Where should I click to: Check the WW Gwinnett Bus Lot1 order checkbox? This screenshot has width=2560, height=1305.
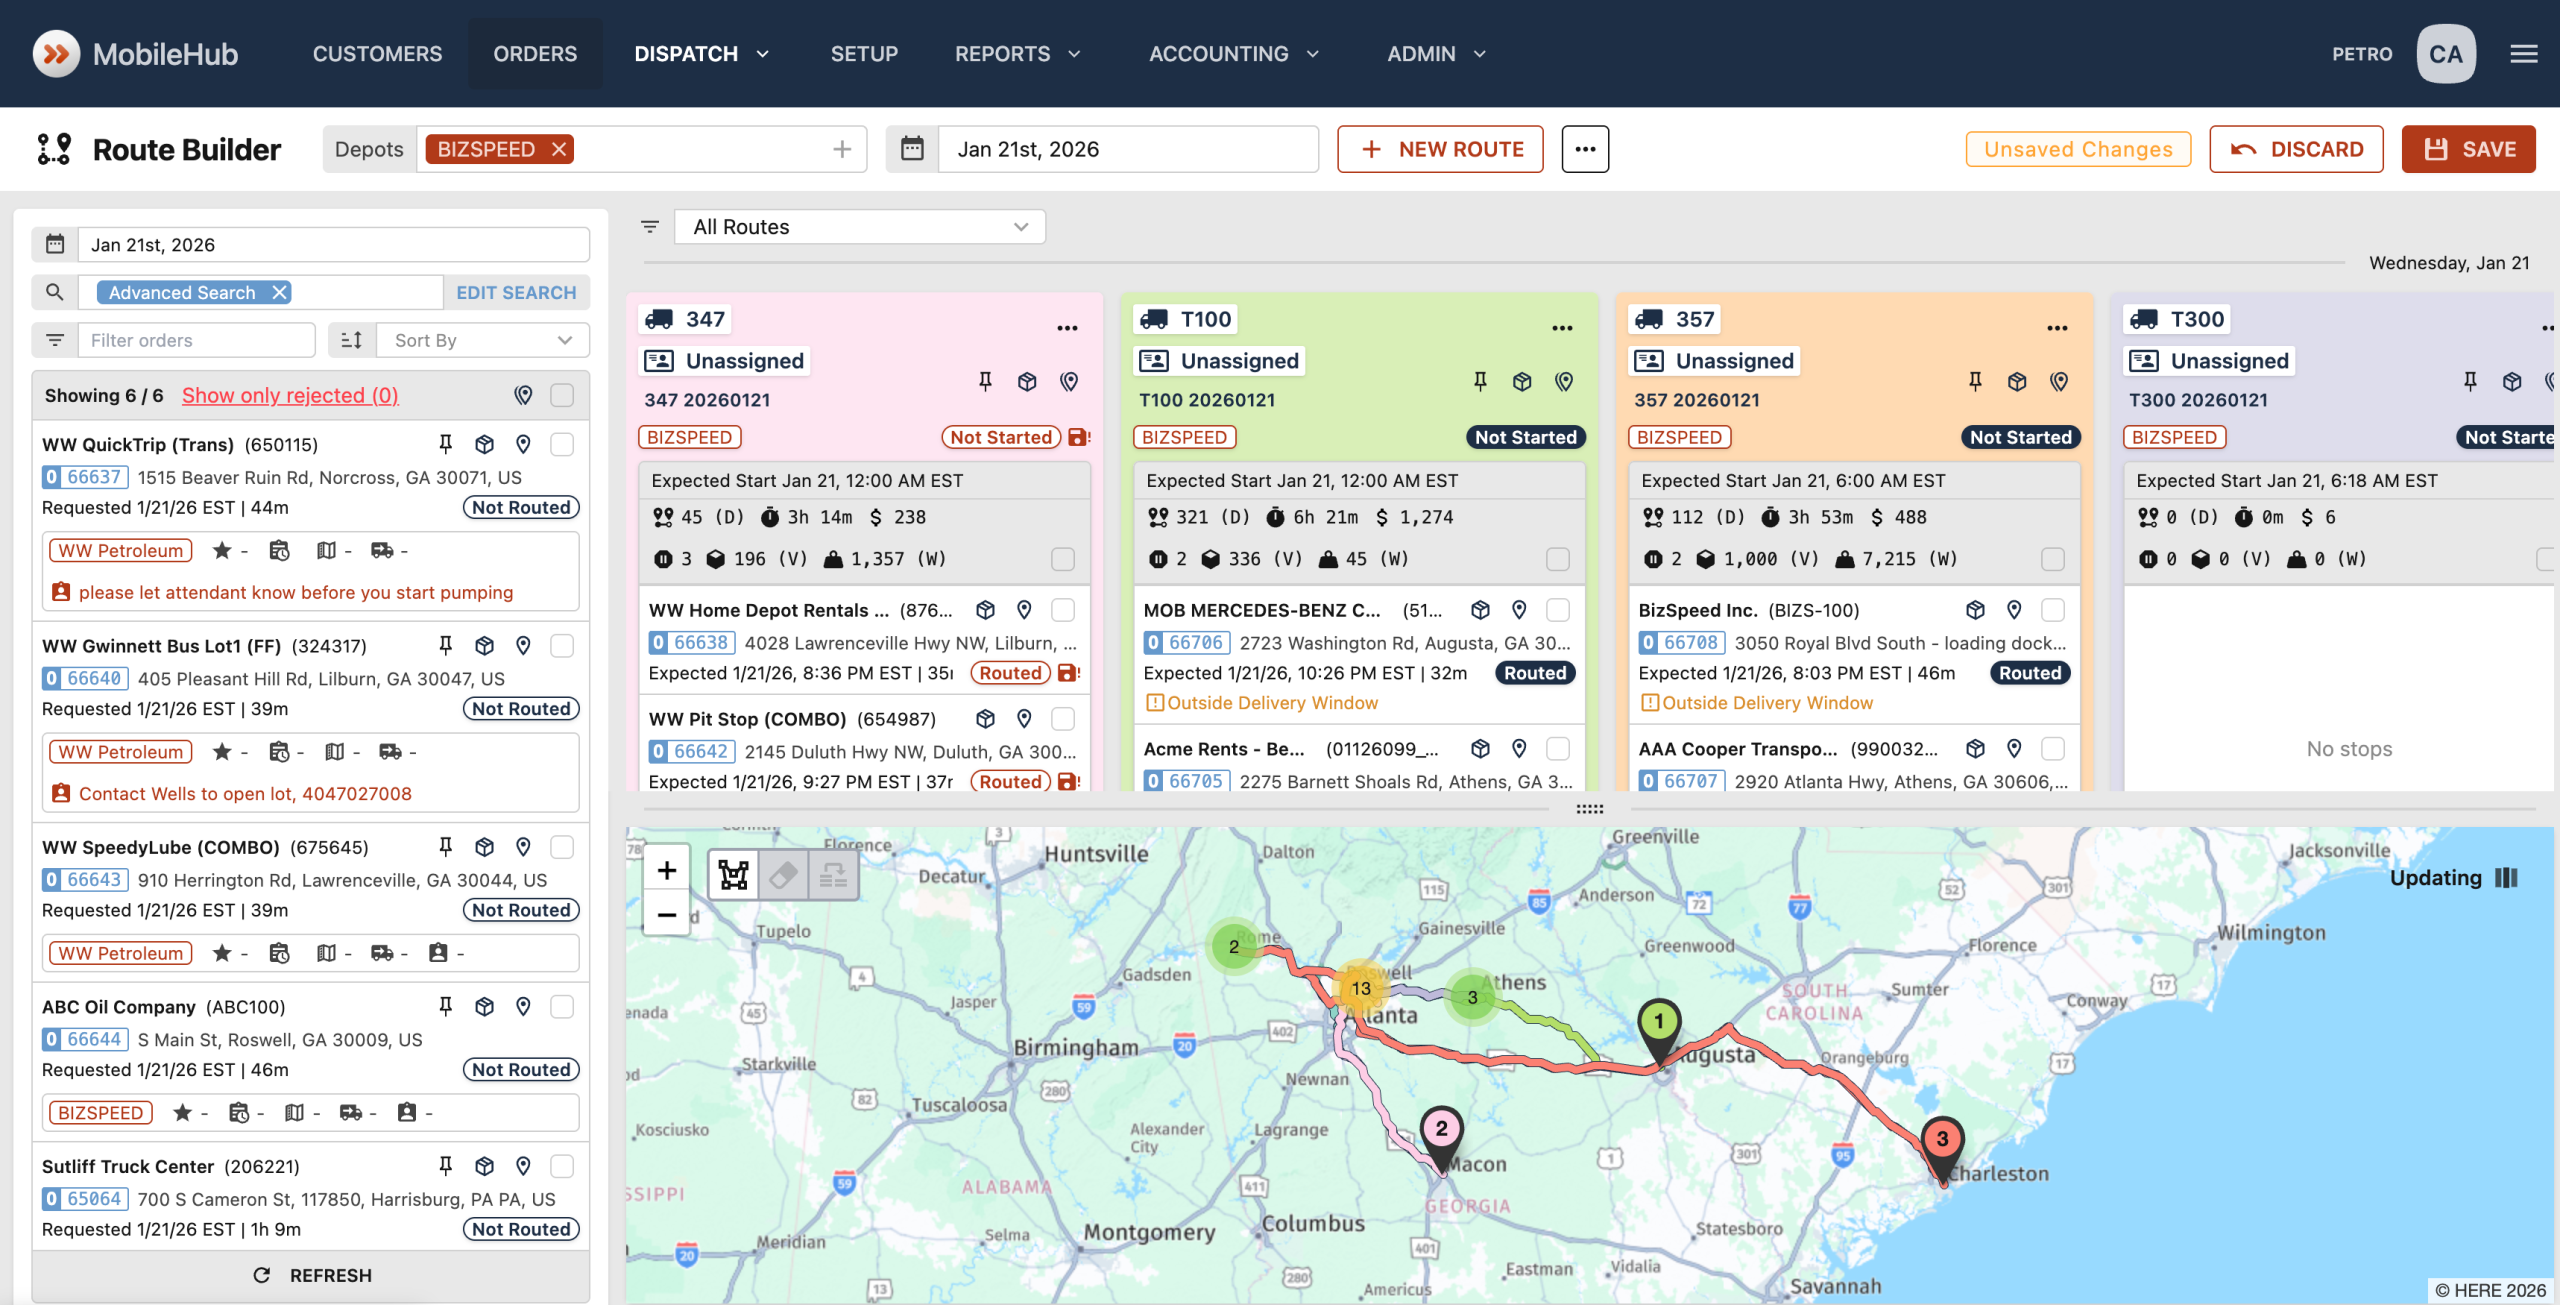coord(562,646)
